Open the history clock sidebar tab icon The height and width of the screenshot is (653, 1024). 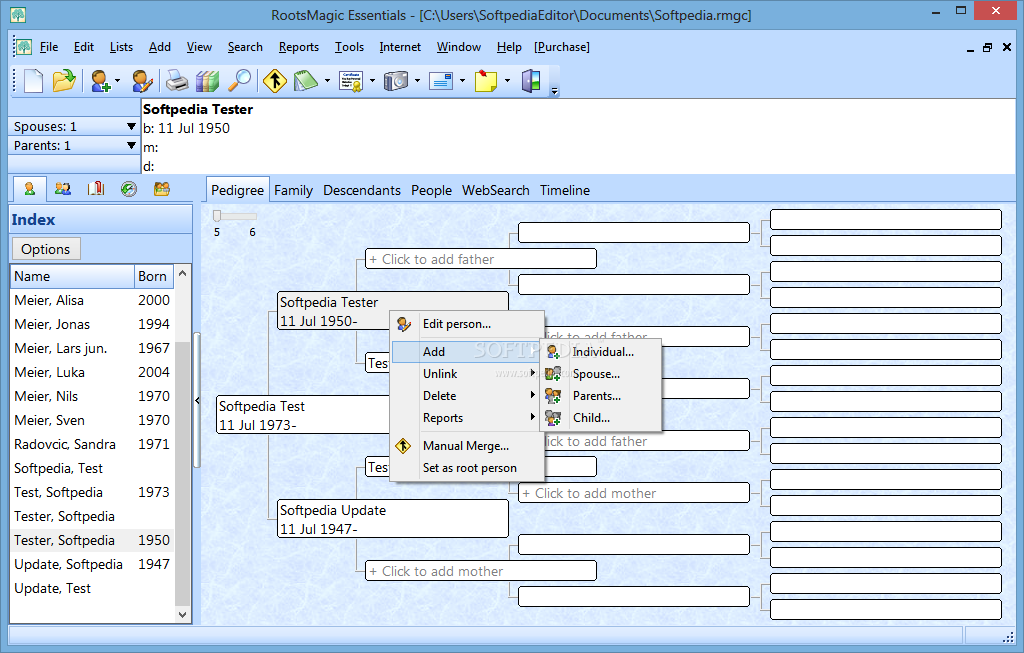129,189
